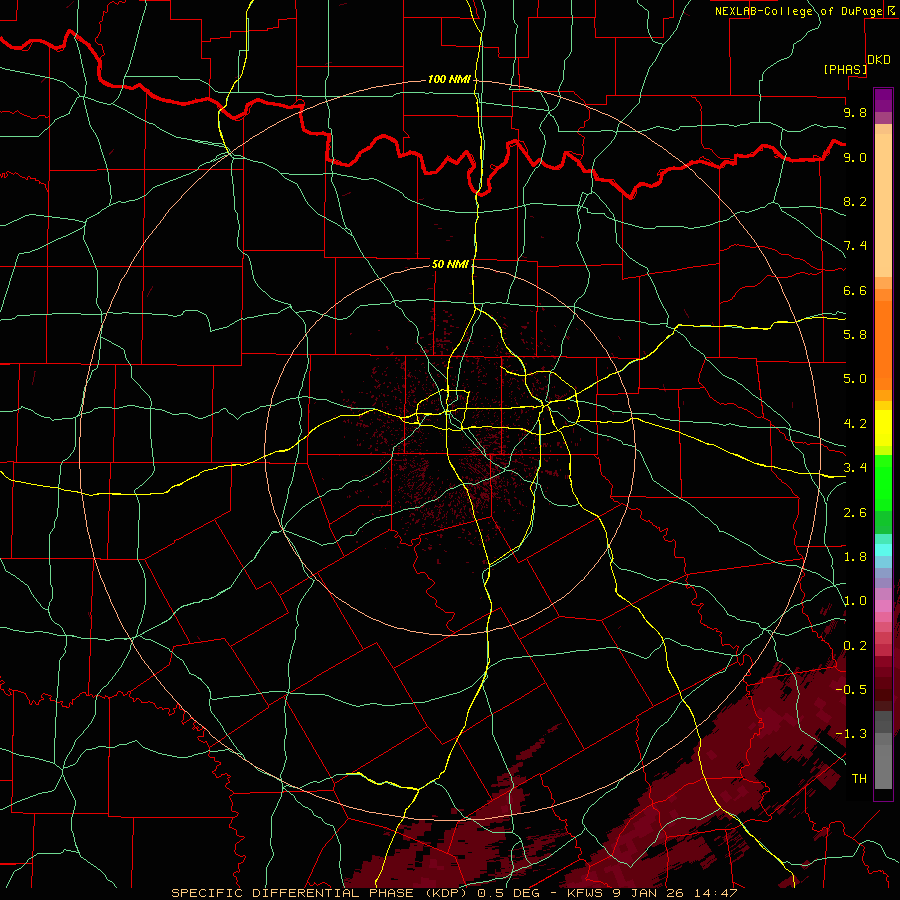Viewport: 900px width, 900px height.
Task: Click the 6.6 value on color scale
Action: coord(855,290)
